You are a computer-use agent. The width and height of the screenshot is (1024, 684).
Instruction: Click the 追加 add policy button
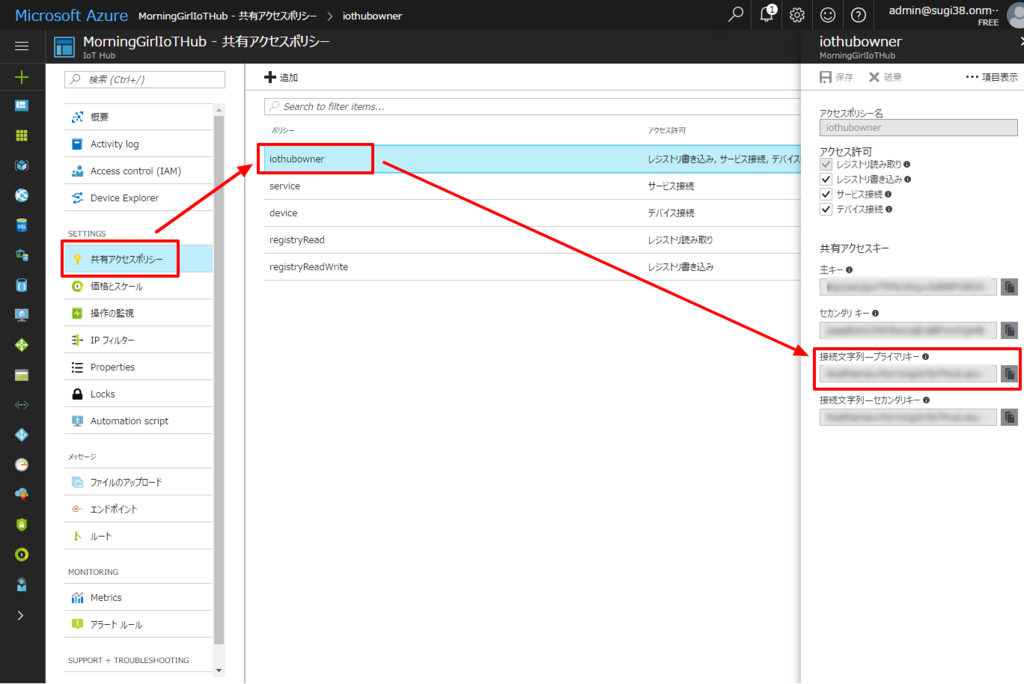281,77
